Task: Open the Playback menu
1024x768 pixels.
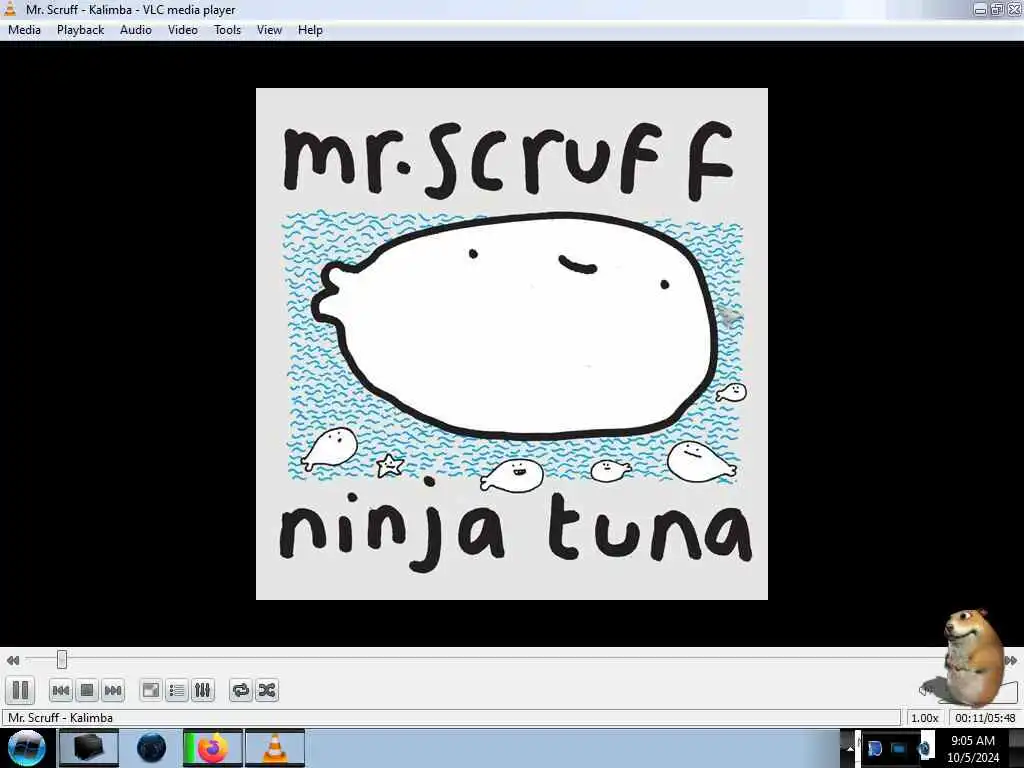Action: 80,30
